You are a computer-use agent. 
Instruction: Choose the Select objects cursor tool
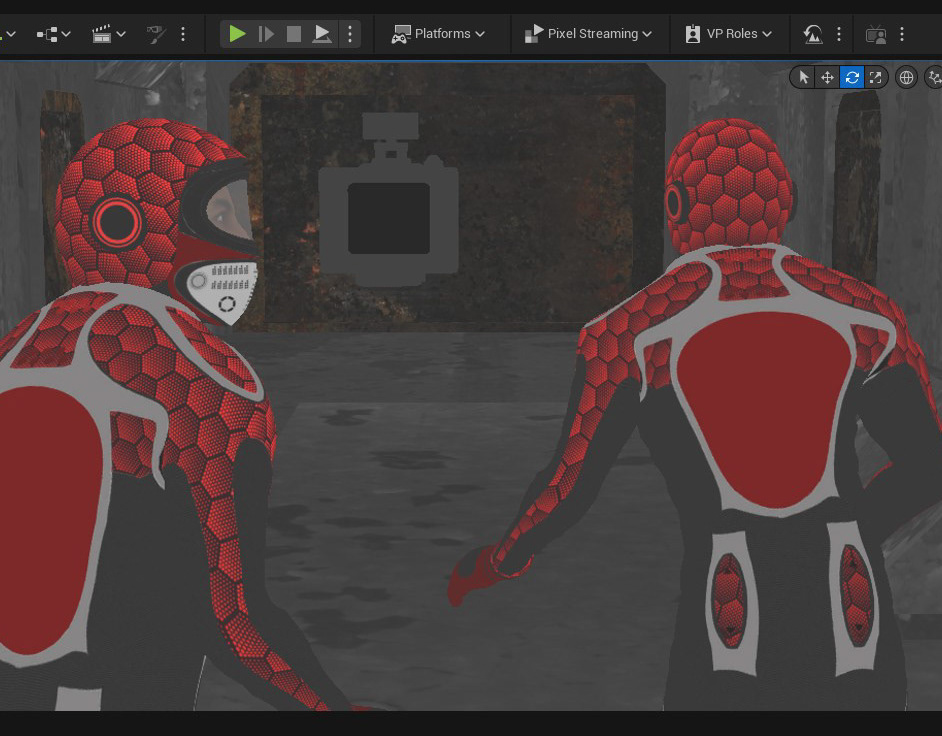tap(804, 78)
